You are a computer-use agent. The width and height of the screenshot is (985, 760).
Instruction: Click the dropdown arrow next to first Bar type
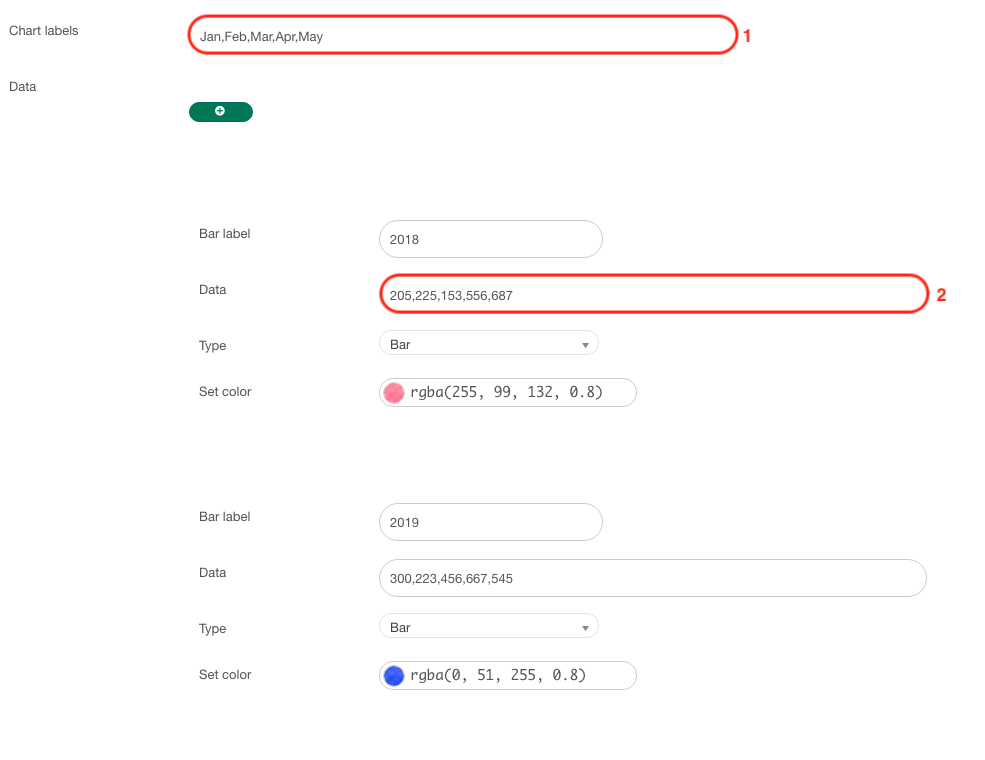(x=585, y=345)
